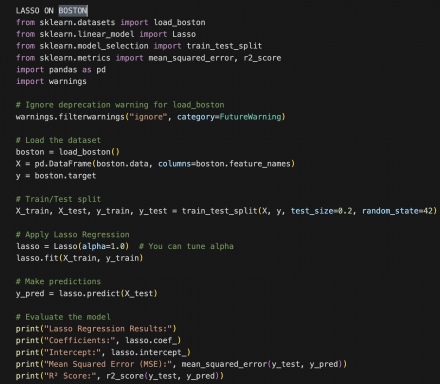The height and width of the screenshot is (384, 440).
Task: Click the You can tune alpha comment
Action: 186,247
